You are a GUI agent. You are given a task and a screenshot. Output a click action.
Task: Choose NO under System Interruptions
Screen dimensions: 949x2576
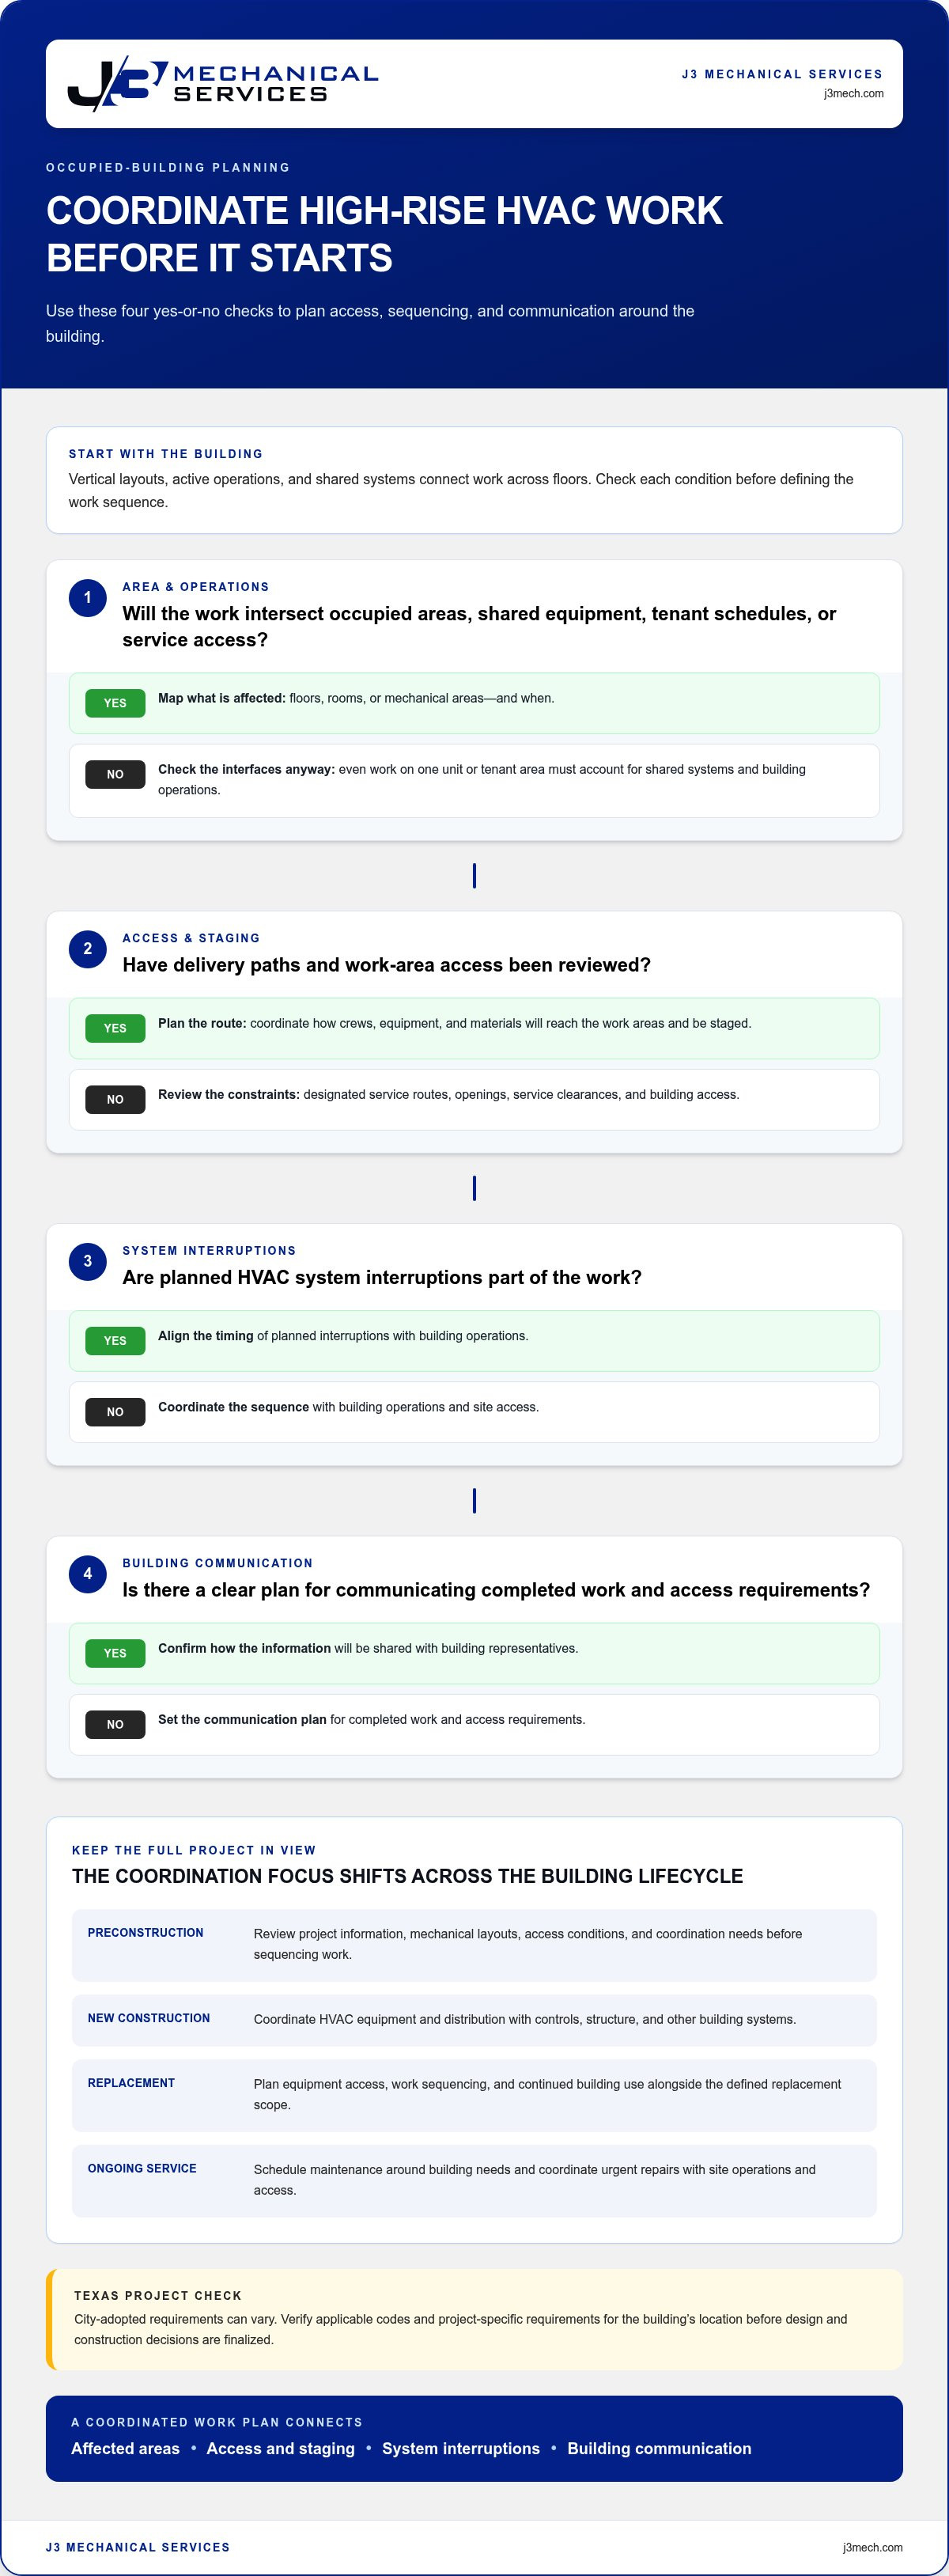coord(115,1412)
